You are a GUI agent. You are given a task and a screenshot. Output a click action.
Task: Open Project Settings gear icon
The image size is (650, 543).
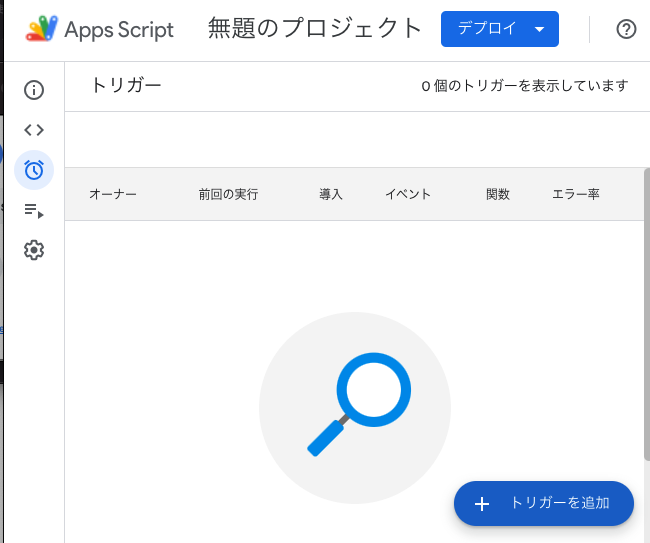(x=34, y=250)
